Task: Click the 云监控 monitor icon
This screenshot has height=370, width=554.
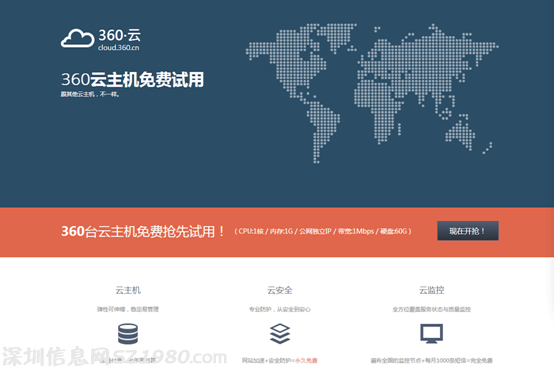Action: pos(431,334)
